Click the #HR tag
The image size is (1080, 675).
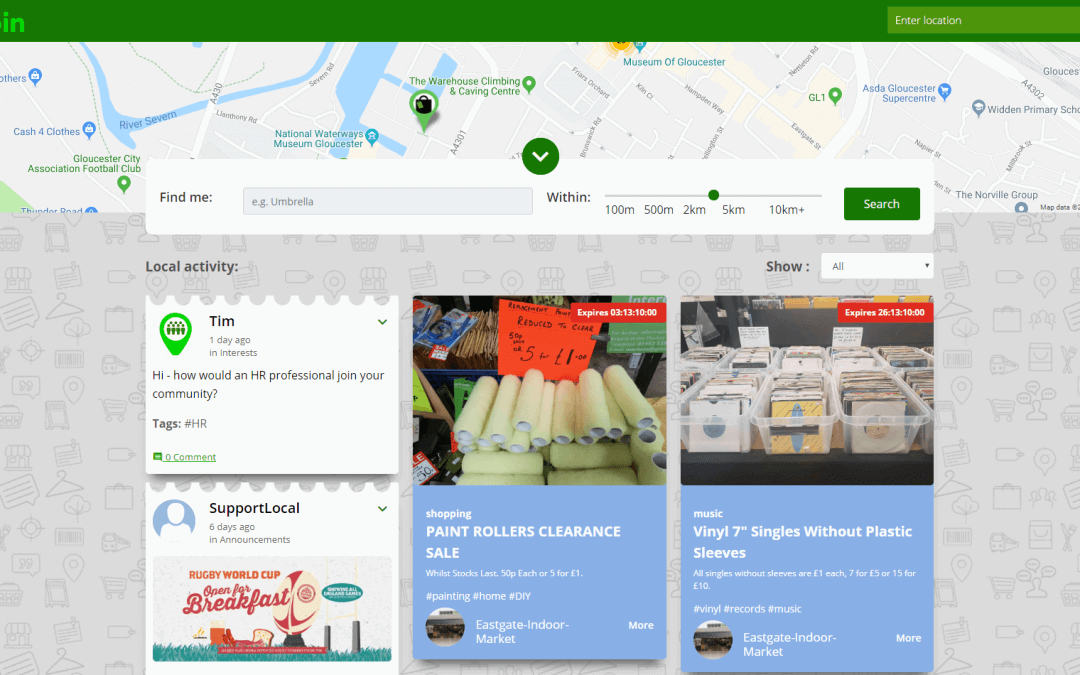196,424
